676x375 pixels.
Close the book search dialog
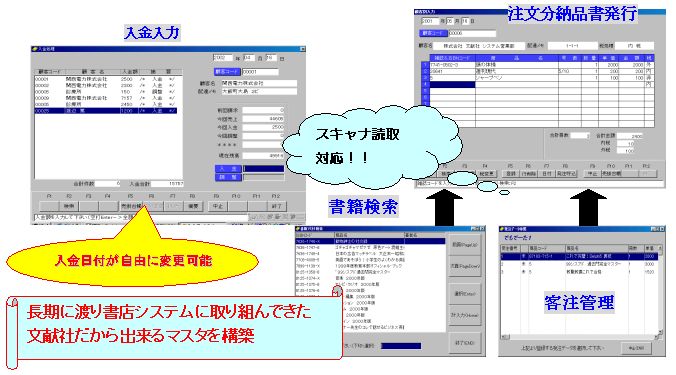click(482, 229)
